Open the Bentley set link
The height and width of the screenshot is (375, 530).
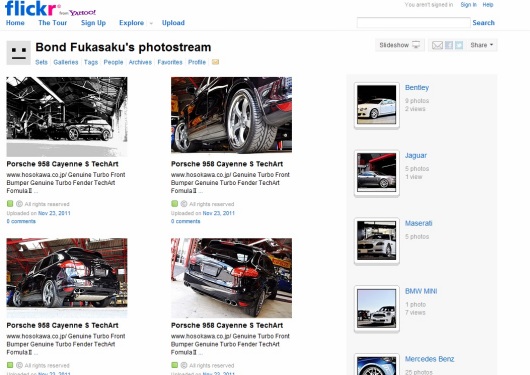click(x=417, y=88)
